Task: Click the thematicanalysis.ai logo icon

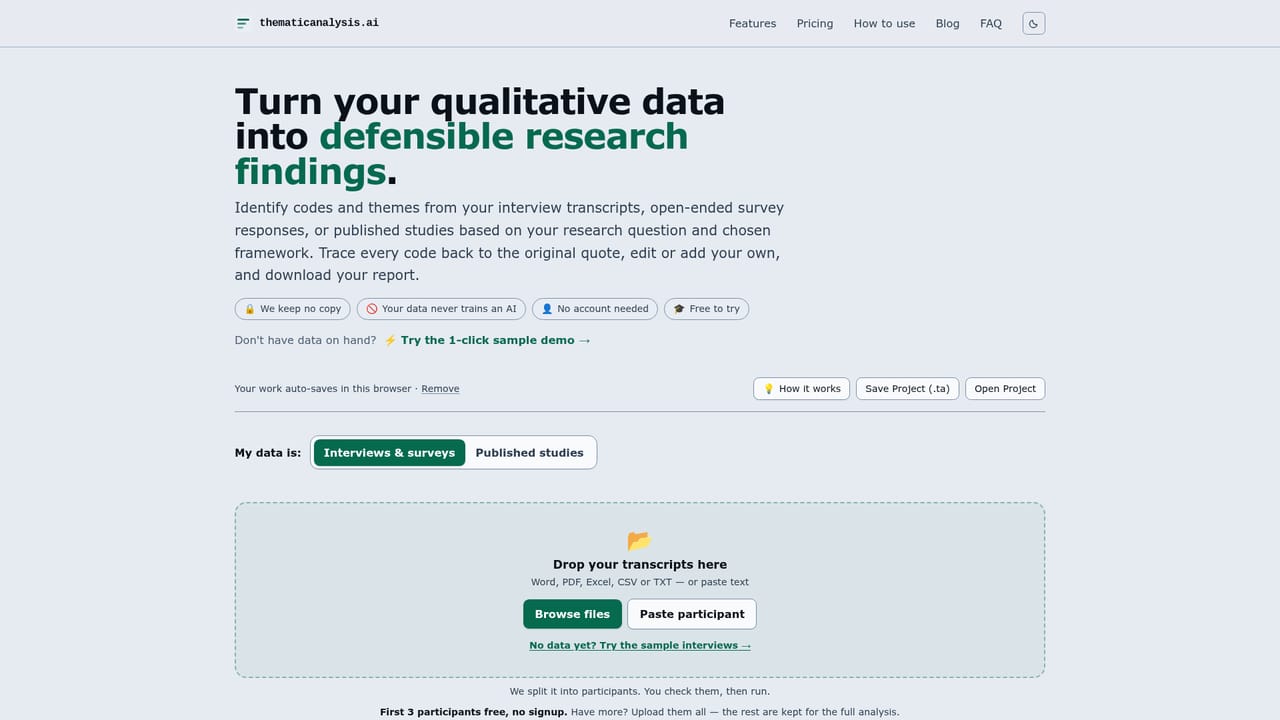Action: (243, 23)
